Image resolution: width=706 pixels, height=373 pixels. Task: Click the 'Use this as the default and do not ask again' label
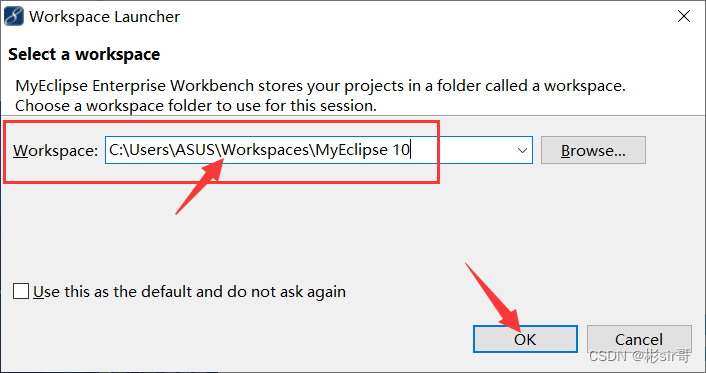pyautogui.click(x=189, y=292)
